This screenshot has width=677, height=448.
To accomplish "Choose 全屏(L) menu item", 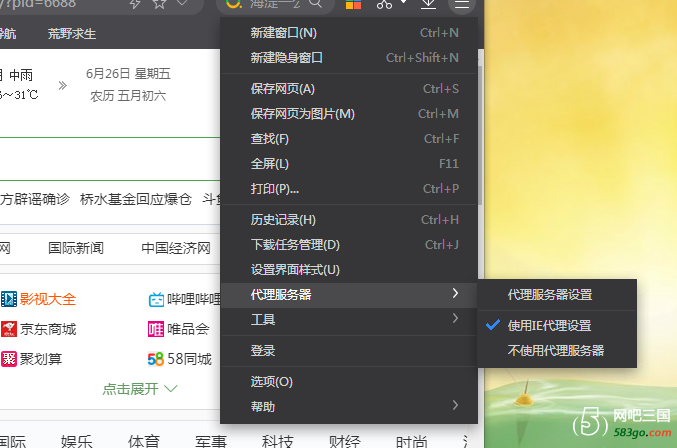I will pyautogui.click(x=349, y=164).
